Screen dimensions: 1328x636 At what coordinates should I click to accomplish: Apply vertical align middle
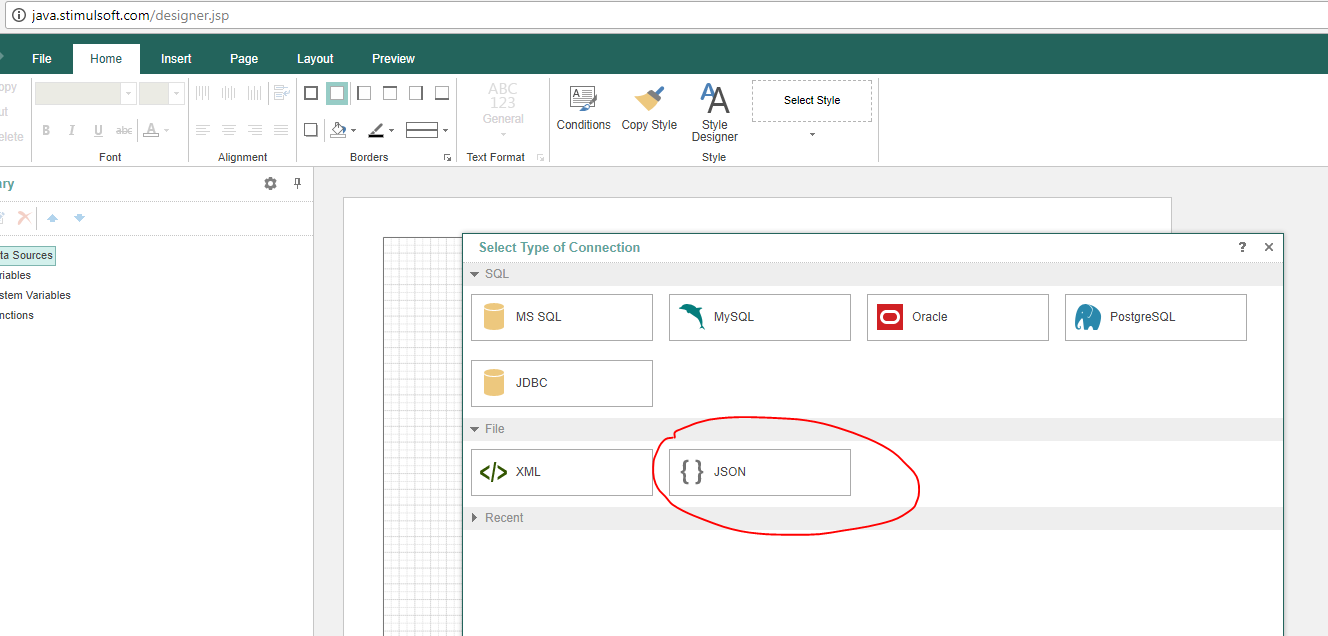click(229, 93)
